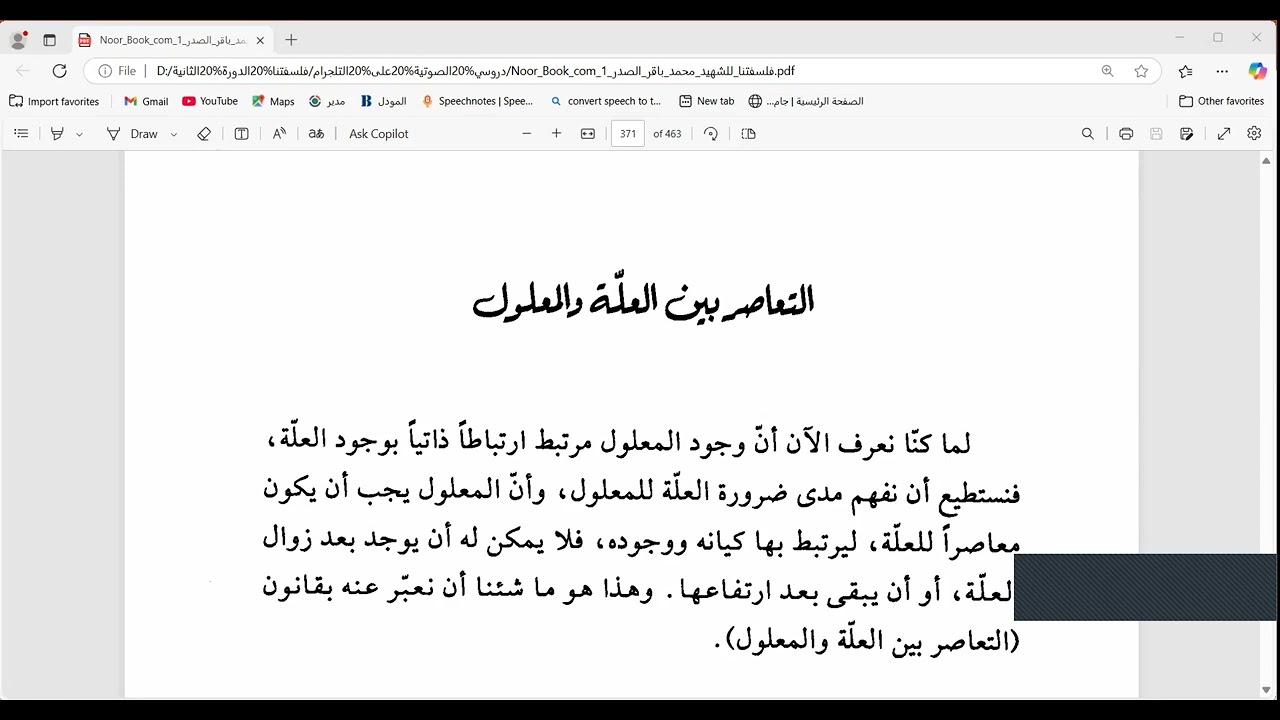Select the Erase tool
Viewport: 1280px width, 720px height.
[204, 134]
